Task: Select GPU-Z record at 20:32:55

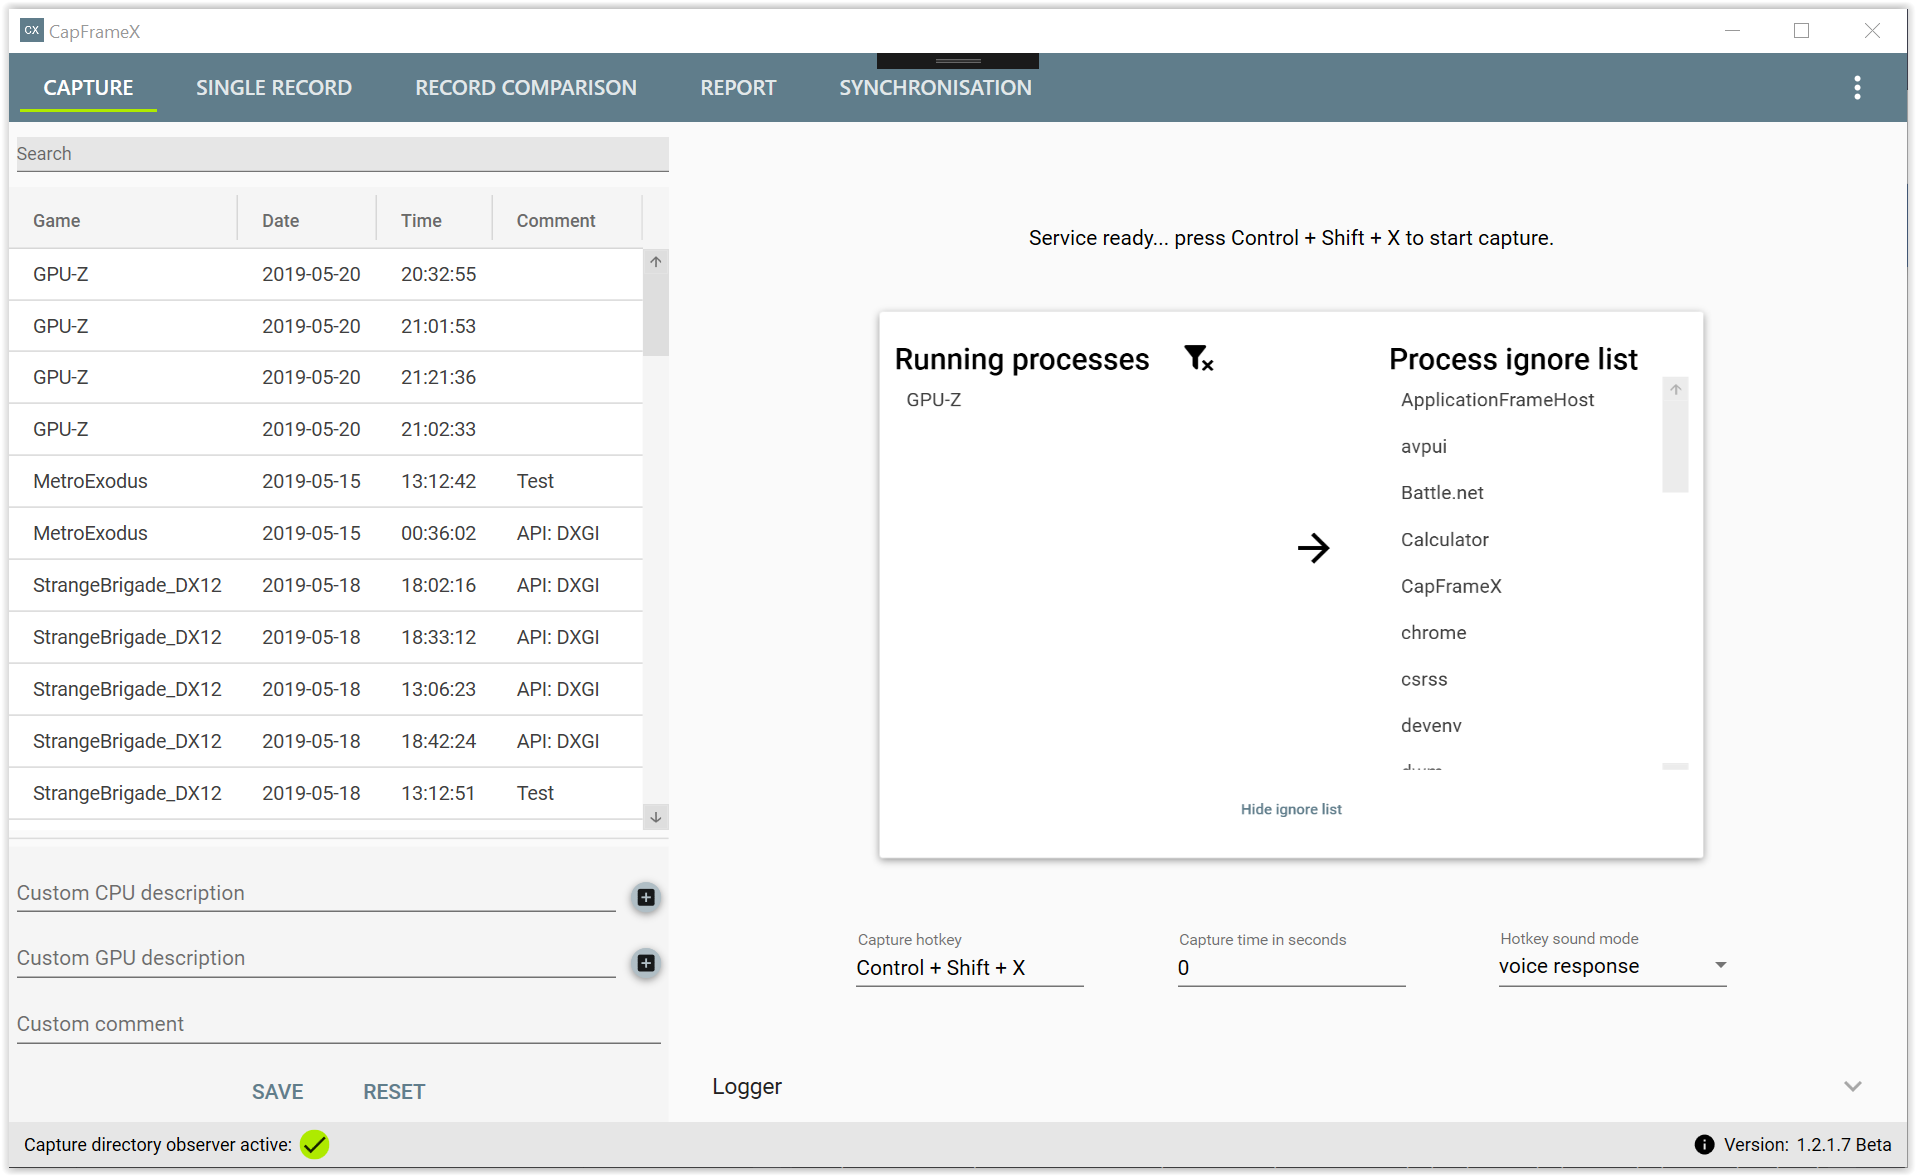Action: 326,274
